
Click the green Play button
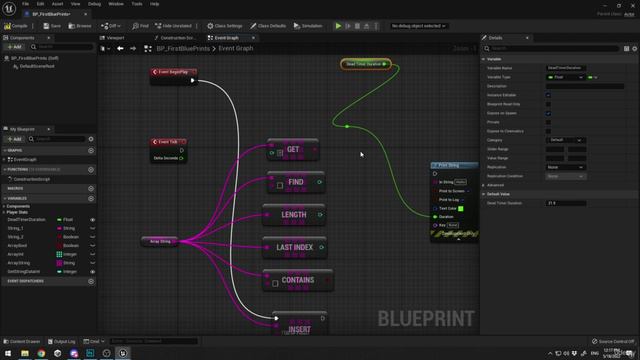click(338, 26)
